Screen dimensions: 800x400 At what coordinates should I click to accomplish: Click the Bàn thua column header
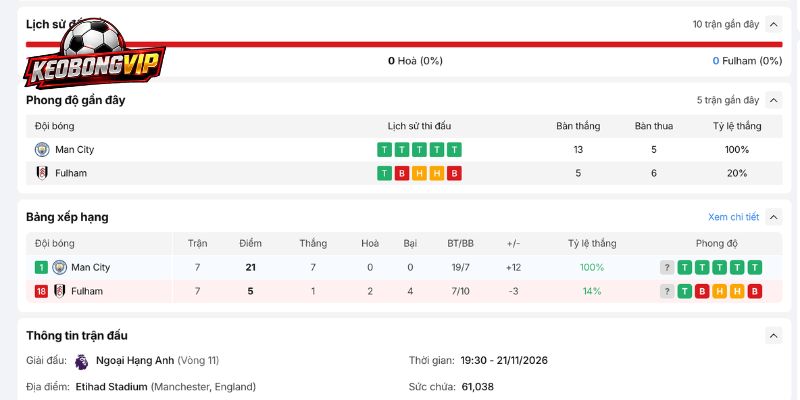[x=654, y=126]
